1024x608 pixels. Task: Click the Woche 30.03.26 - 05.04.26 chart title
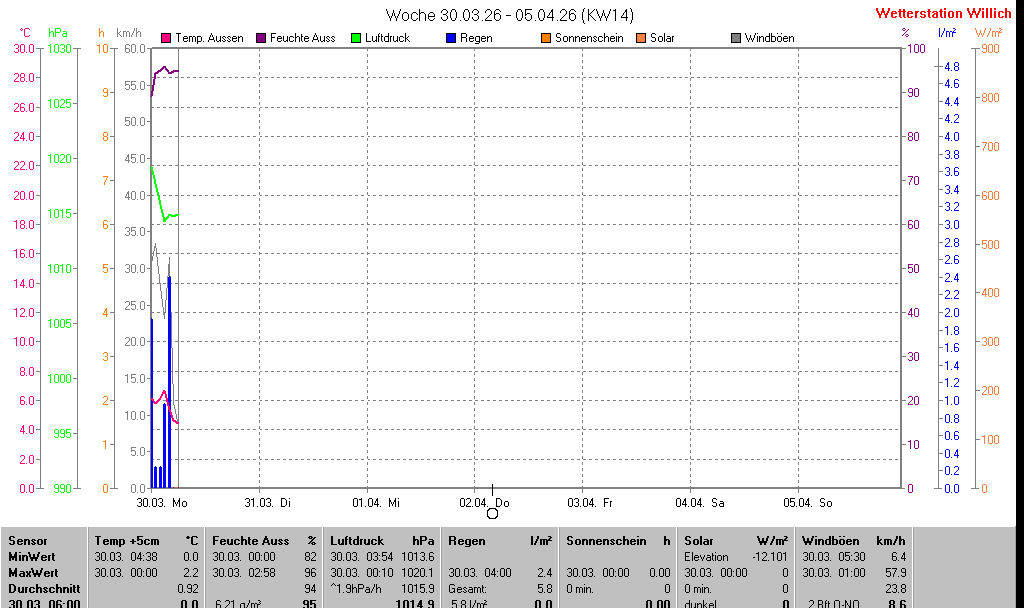point(510,15)
